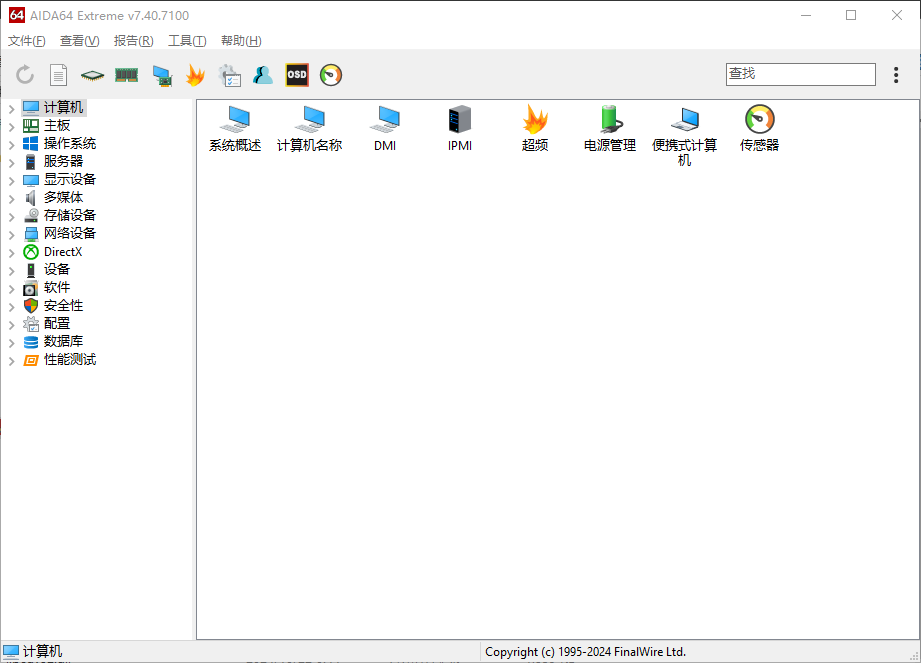The height and width of the screenshot is (663, 921).
Task: Expand the 主板 tree node arrow
Action: click(12, 126)
